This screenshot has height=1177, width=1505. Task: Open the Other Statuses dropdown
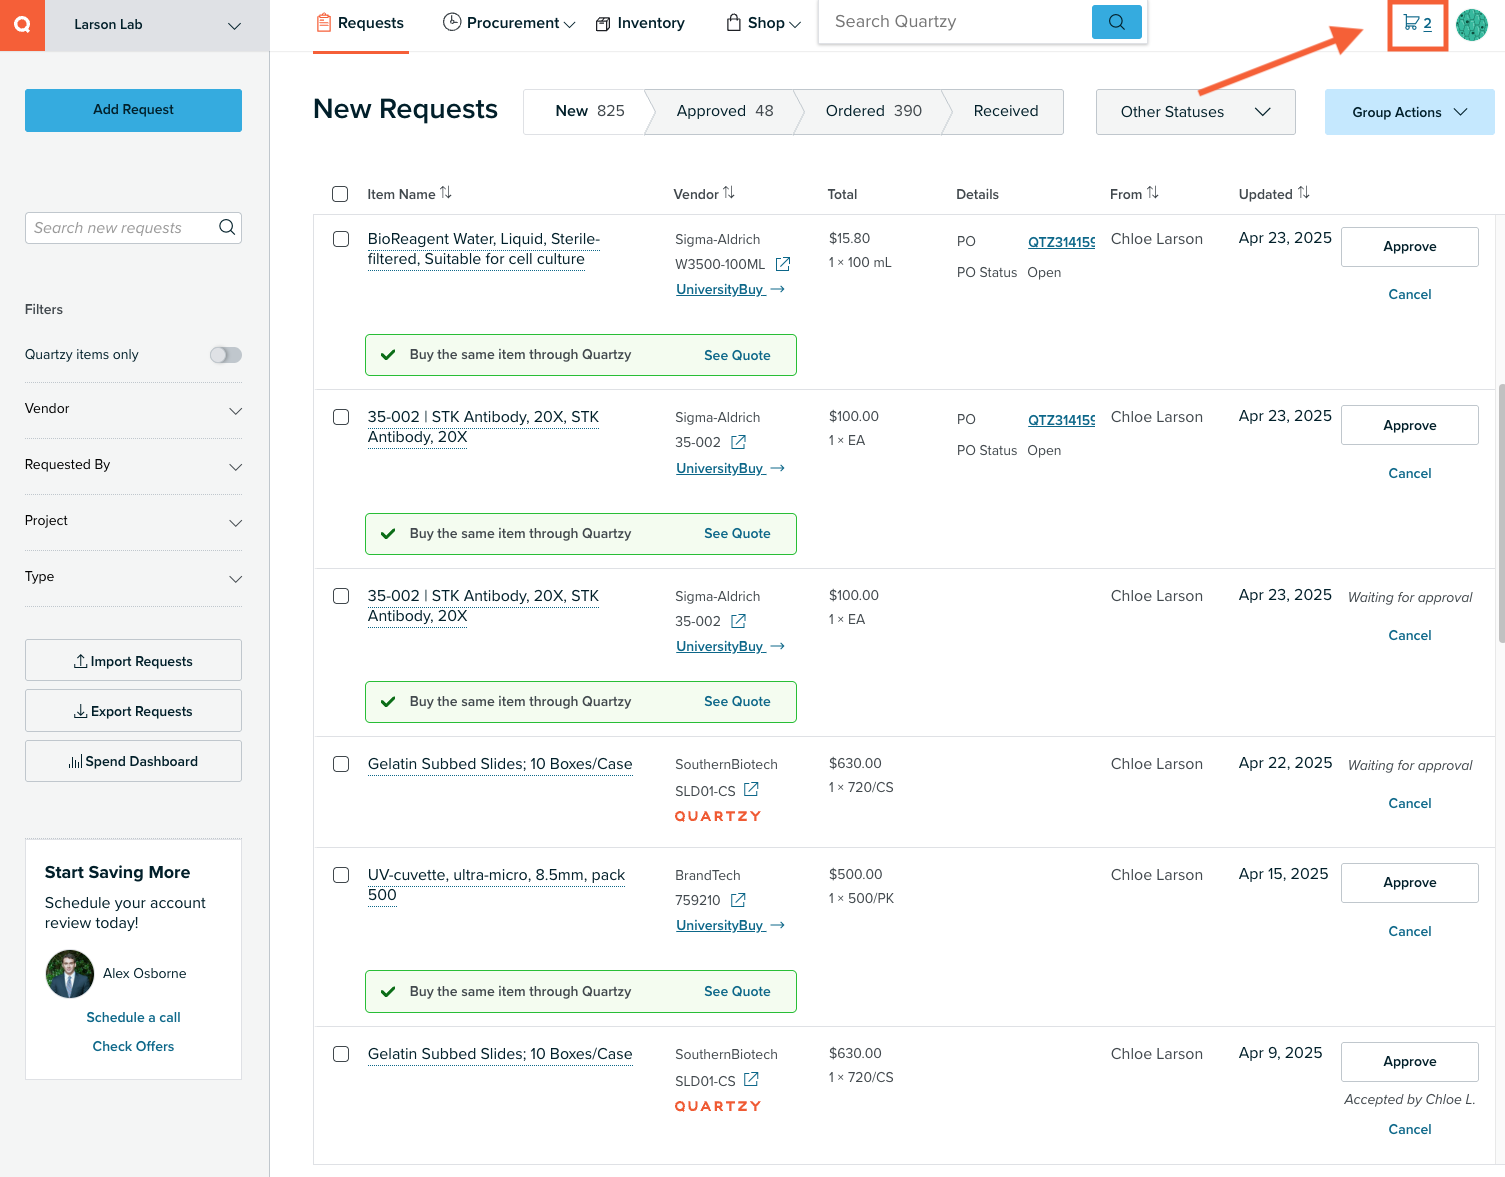1195,112
